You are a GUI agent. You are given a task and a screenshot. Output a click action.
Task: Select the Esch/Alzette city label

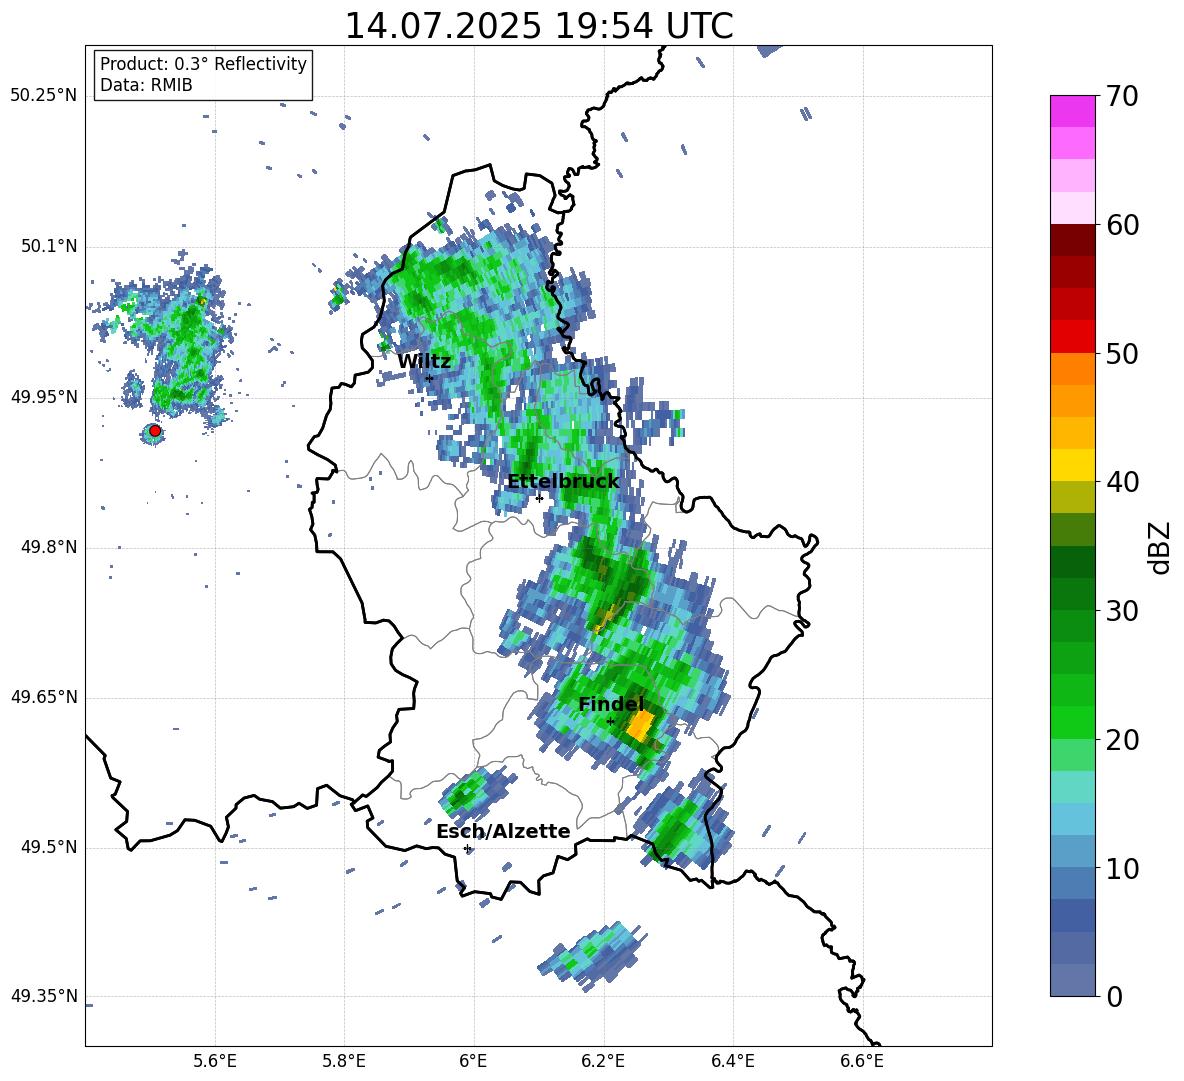pos(503,831)
